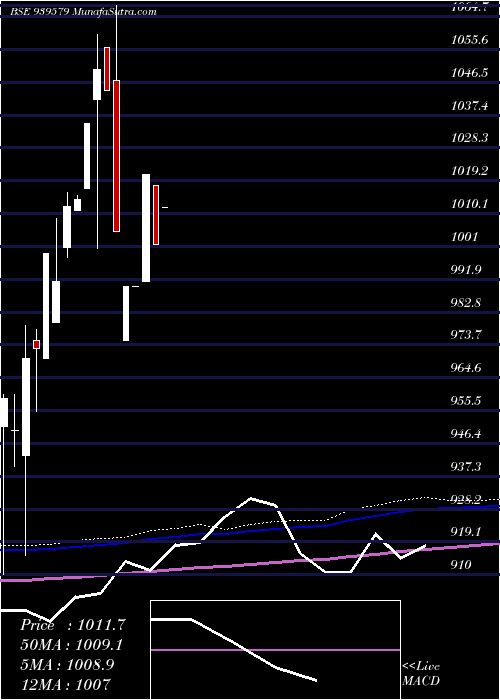Click the price label 919.1
Viewport: 500px width, 700px height.
tap(467, 532)
